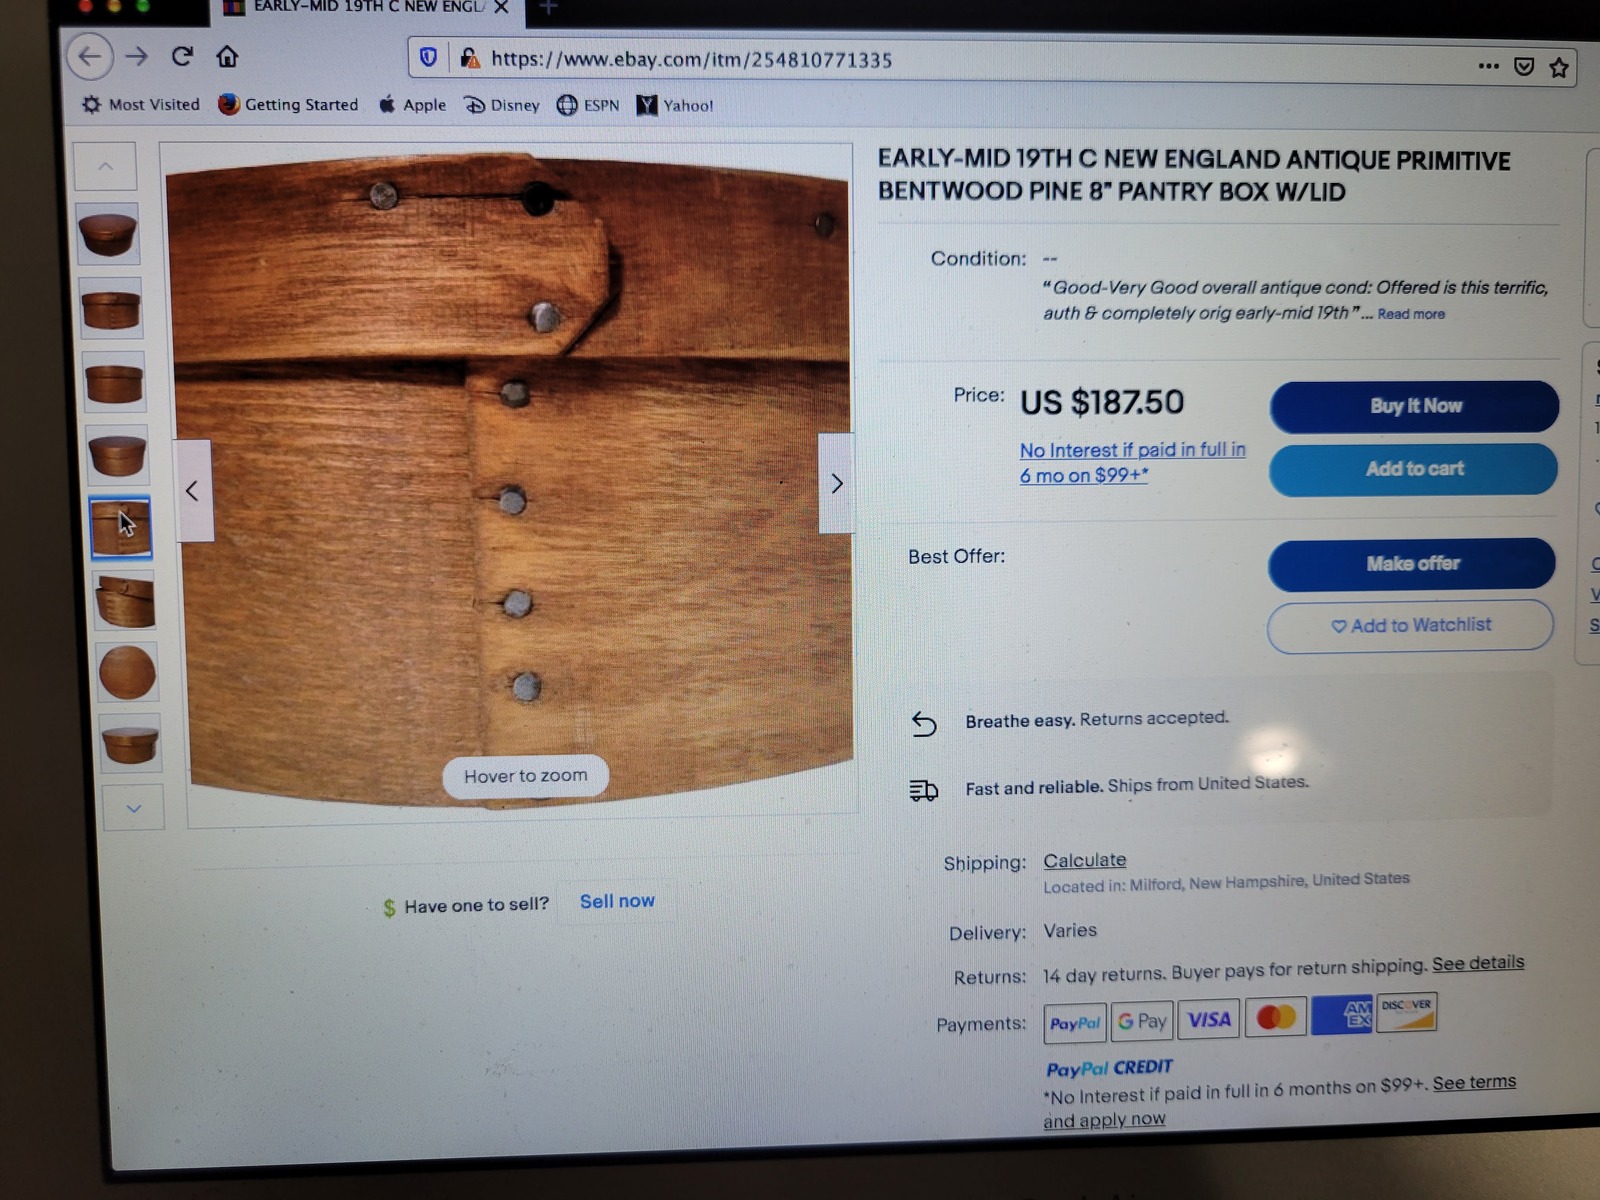The width and height of the screenshot is (1600, 1200).
Task: Add item to Watchlist
Action: [1410, 626]
